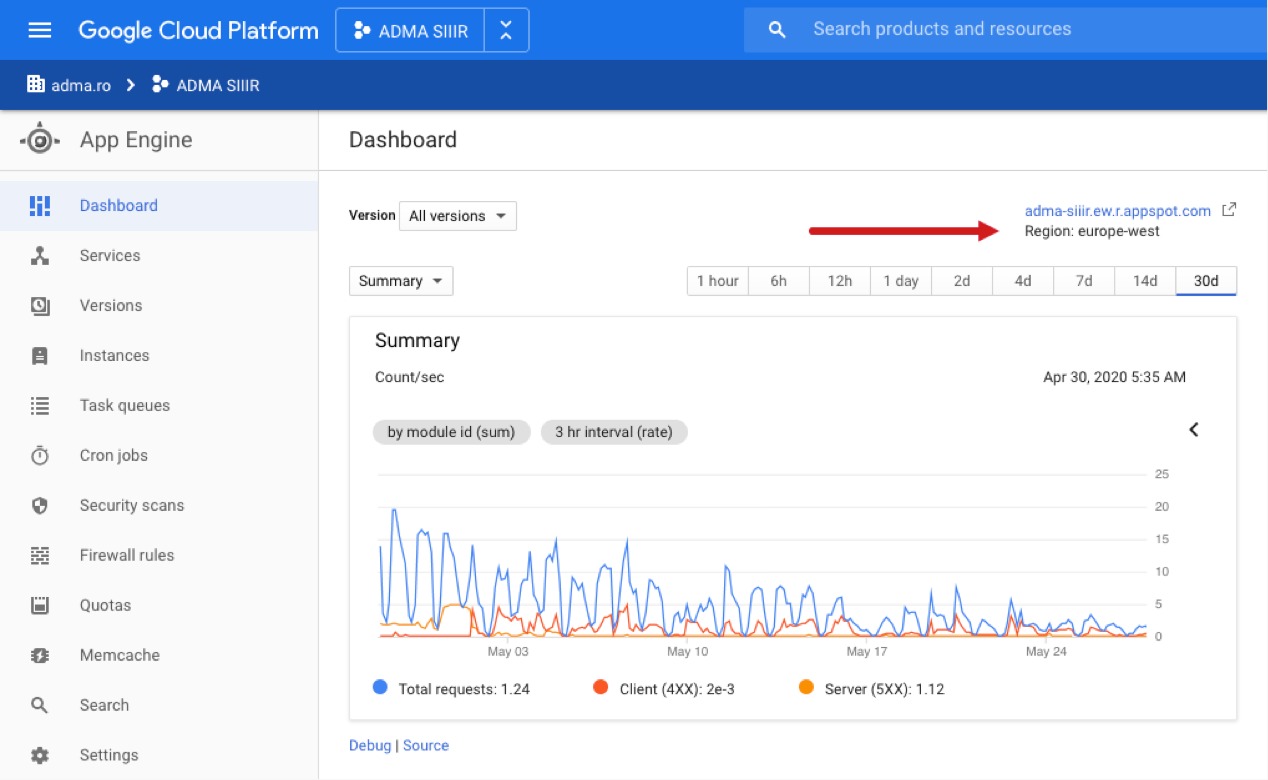Click the Cron jobs timer icon

pos(40,456)
